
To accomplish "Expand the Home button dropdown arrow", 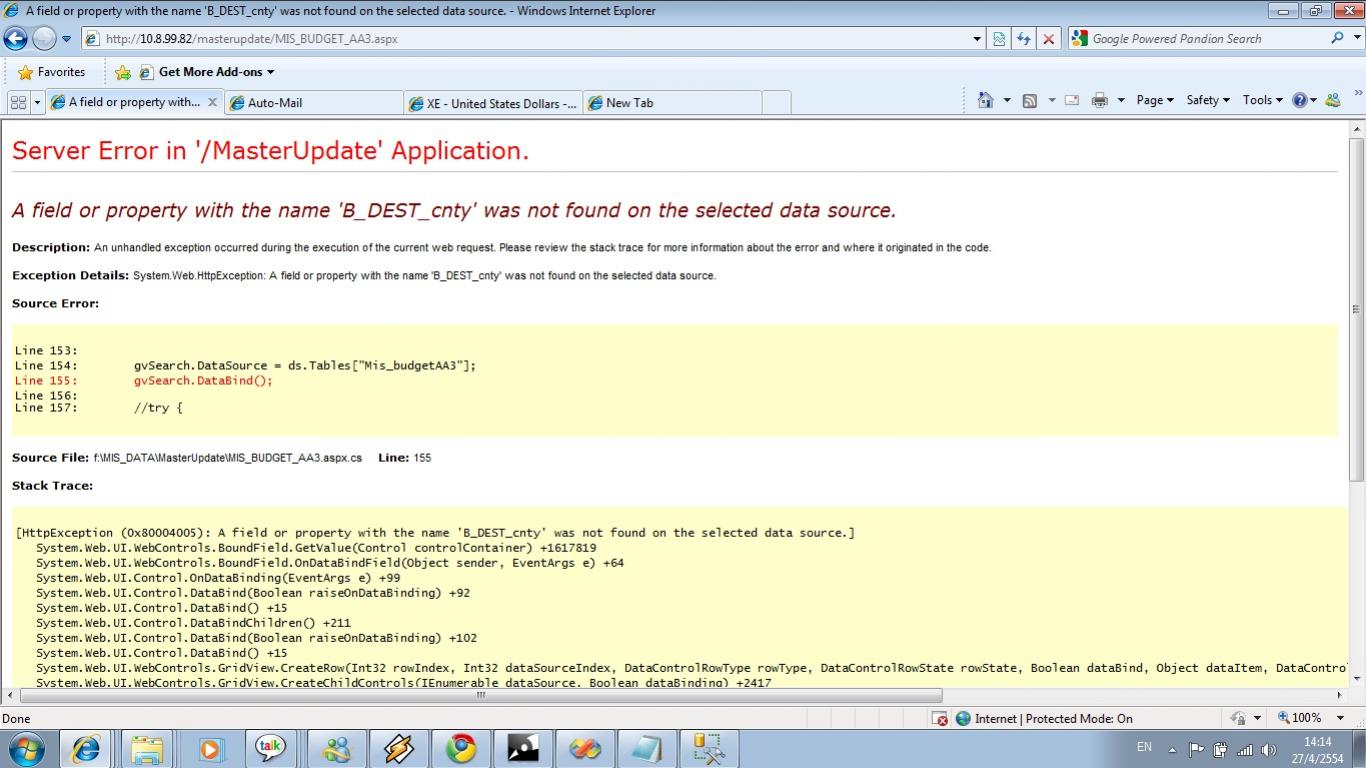I will pos(1006,100).
